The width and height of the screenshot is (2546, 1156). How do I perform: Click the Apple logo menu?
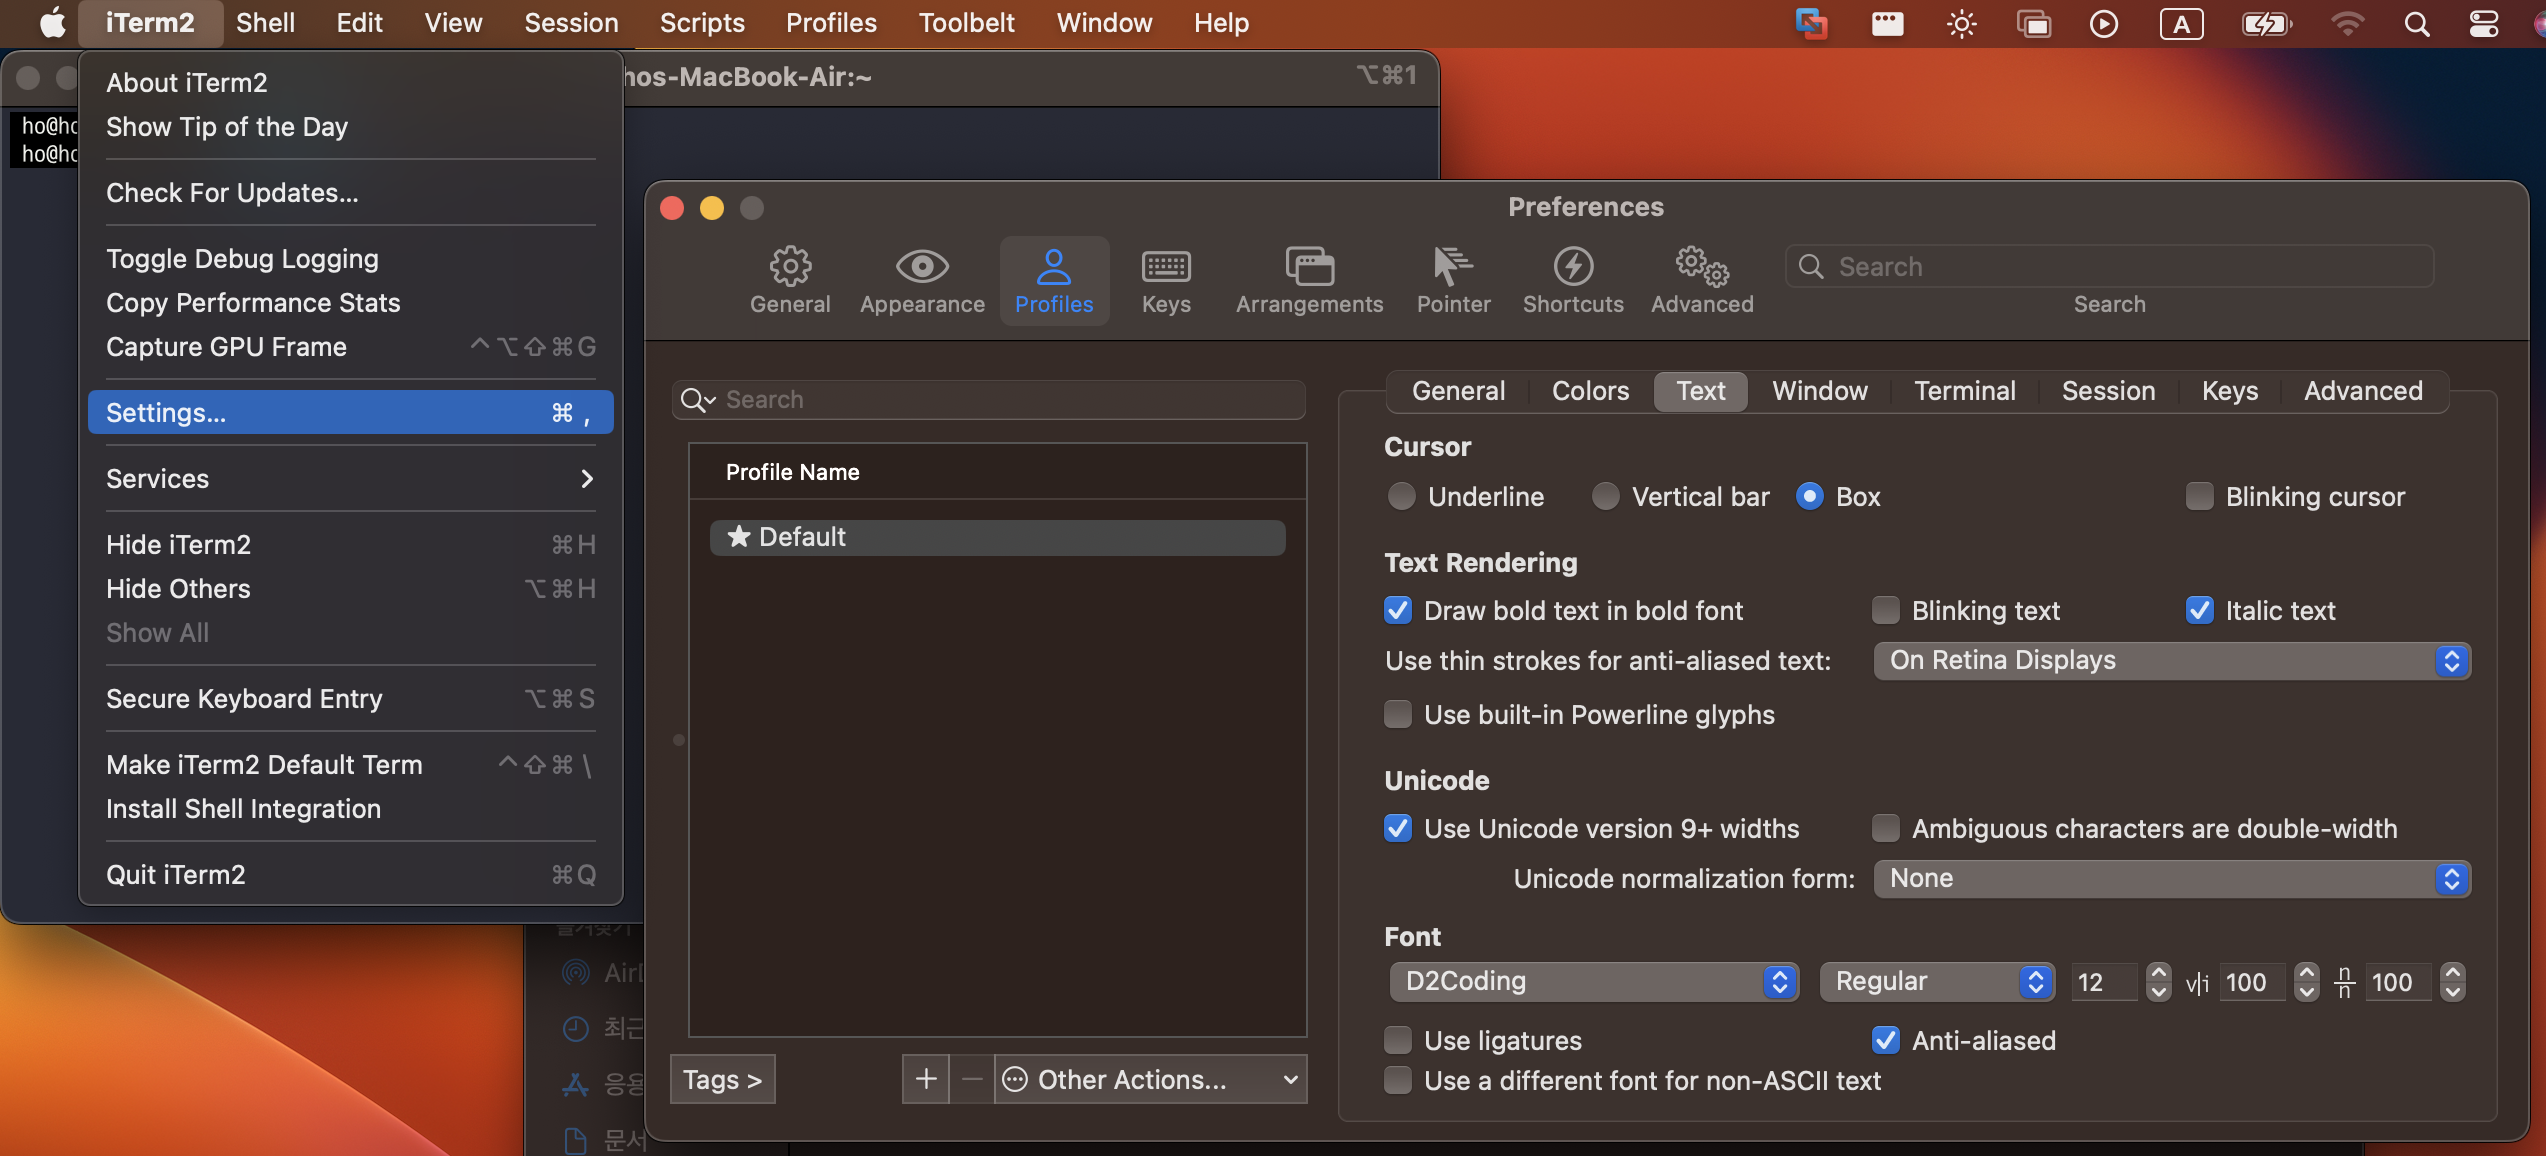[x=52, y=23]
